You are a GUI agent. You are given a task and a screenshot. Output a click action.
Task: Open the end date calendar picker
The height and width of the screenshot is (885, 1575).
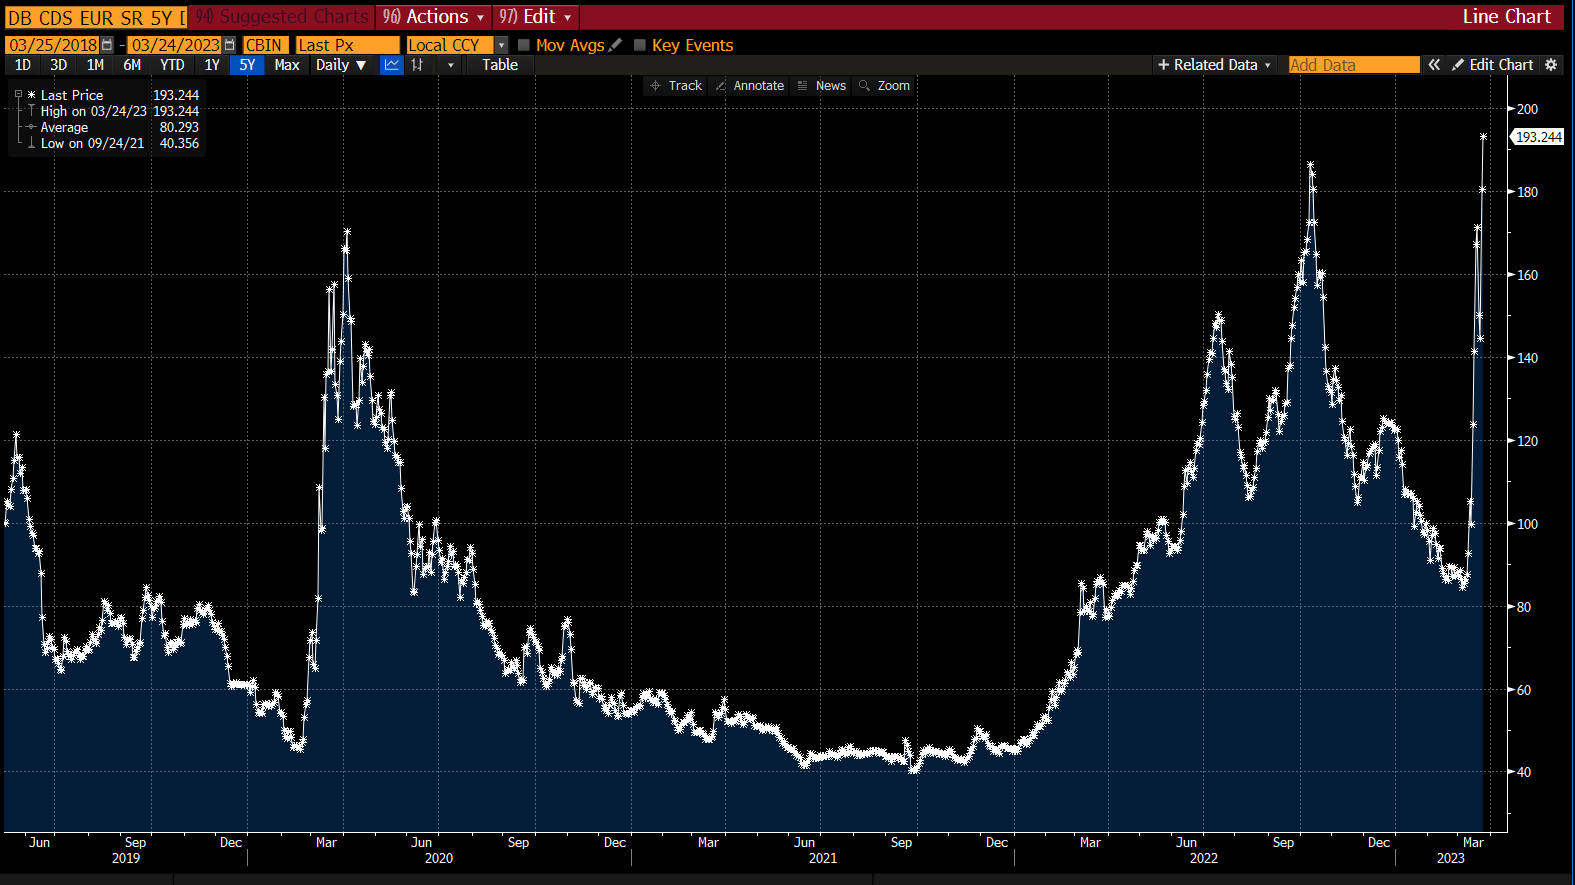229,45
